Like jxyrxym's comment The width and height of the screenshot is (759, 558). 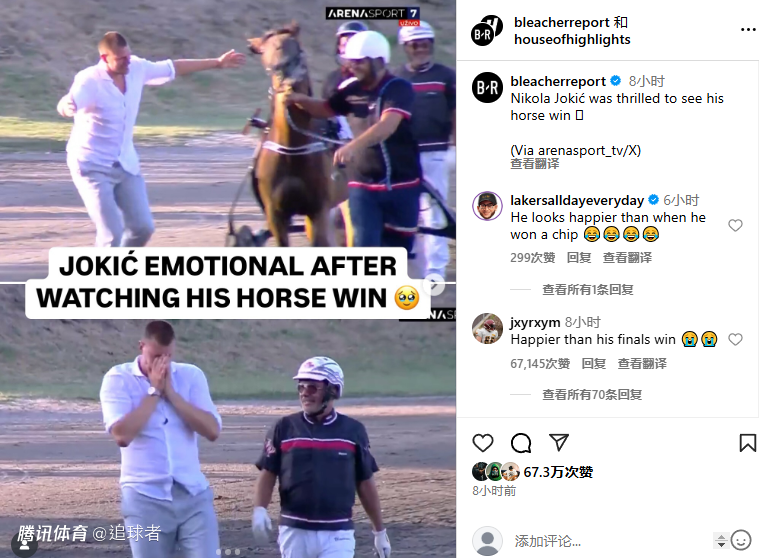point(735,340)
